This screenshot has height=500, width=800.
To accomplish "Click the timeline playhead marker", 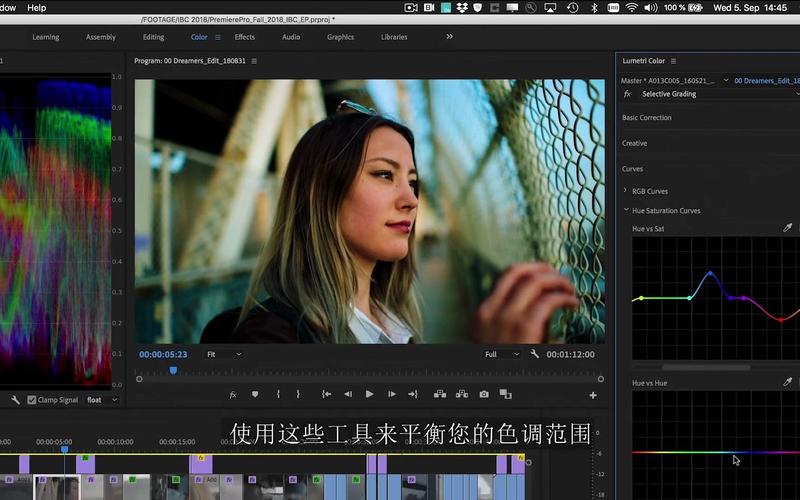I will click(x=64, y=449).
